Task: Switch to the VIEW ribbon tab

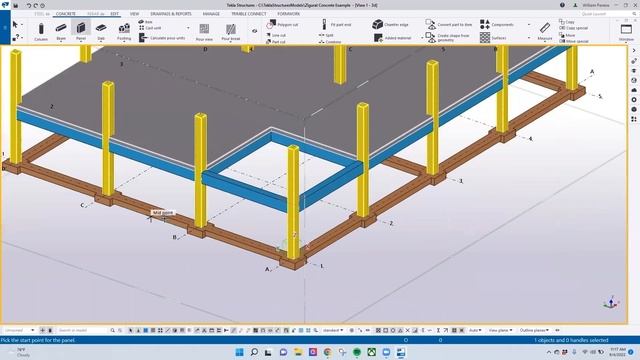Action: click(134, 14)
